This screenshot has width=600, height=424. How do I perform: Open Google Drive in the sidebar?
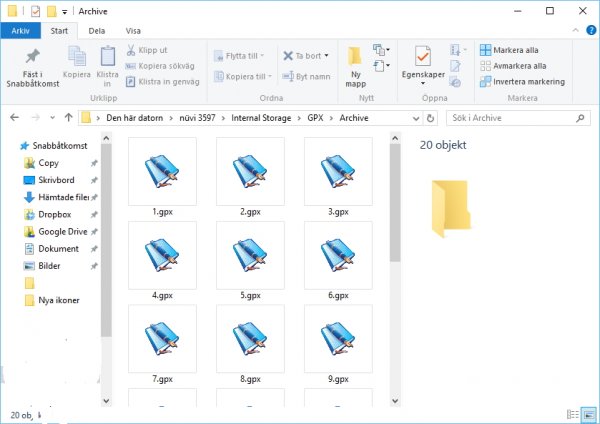click(62, 231)
